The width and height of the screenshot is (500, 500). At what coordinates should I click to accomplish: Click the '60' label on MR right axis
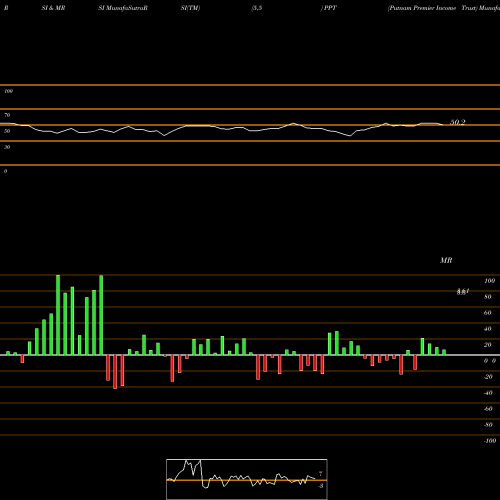pos(488,313)
